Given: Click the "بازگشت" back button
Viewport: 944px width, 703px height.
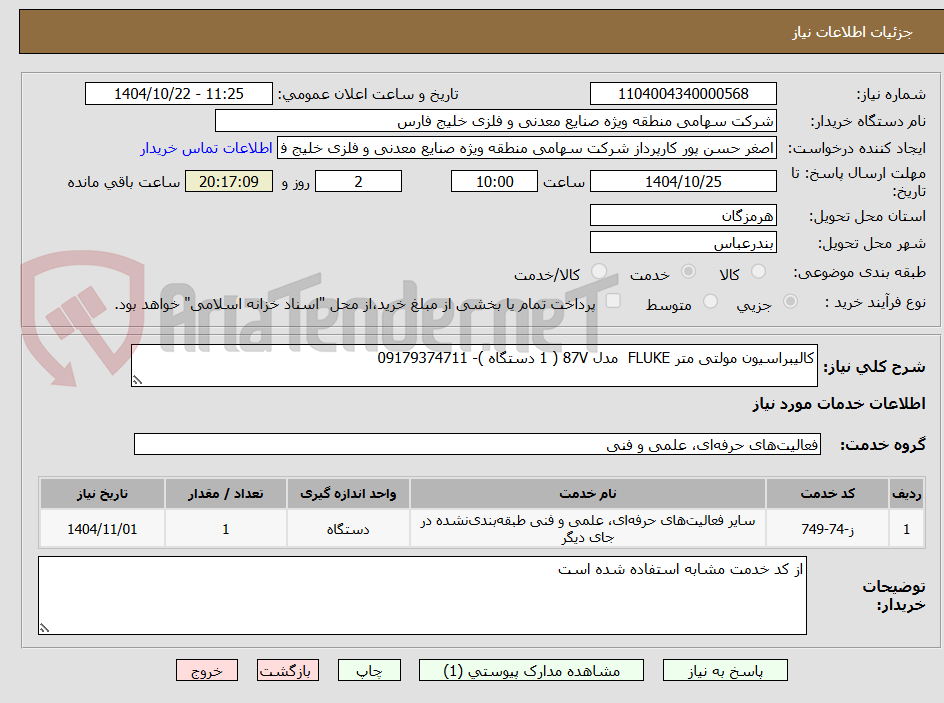Looking at the screenshot, I should point(288,670).
